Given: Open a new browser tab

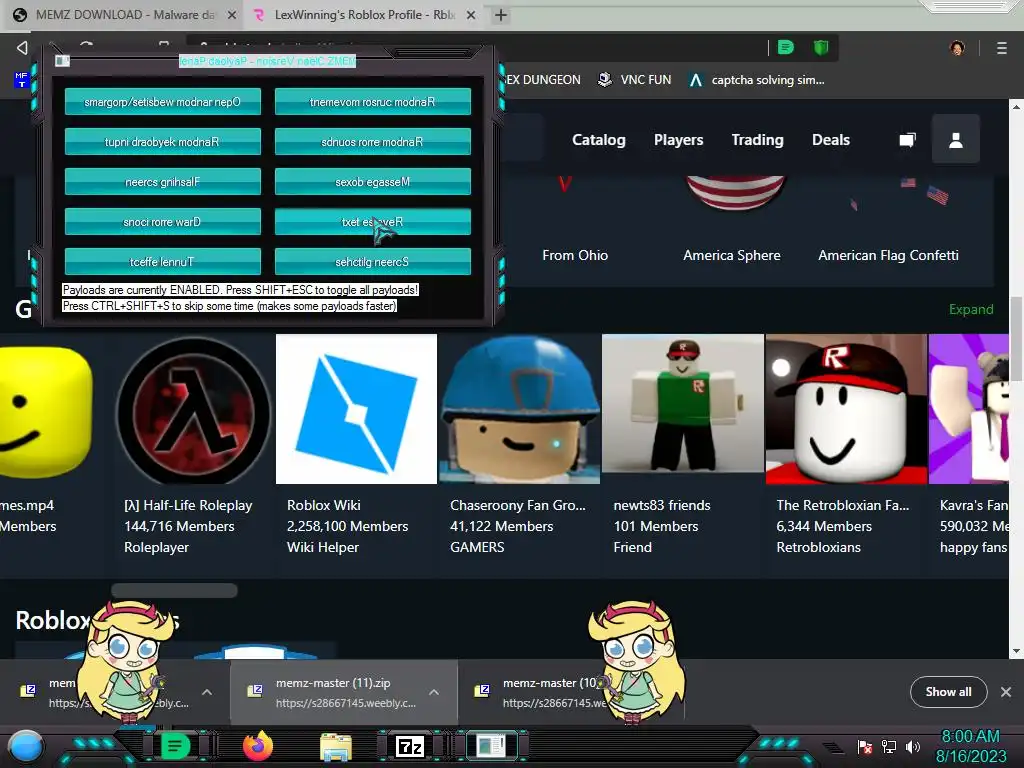Looking at the screenshot, I should 500,15.
